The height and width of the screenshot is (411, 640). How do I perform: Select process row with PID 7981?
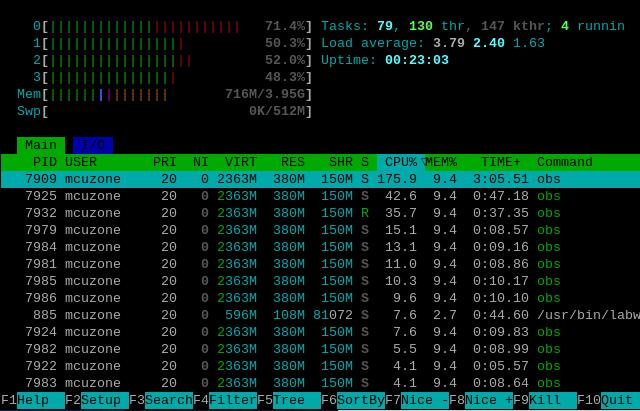click(x=320, y=264)
